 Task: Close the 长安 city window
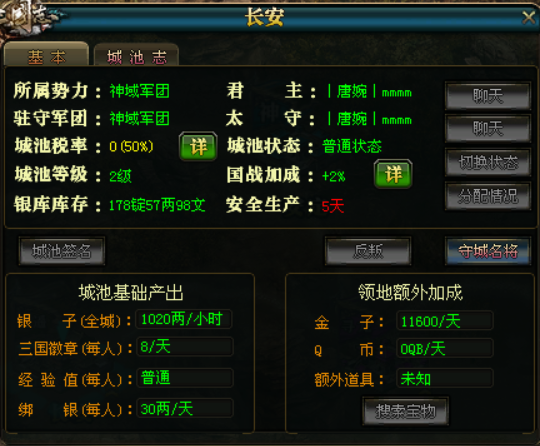pyautogui.click(x=528, y=18)
